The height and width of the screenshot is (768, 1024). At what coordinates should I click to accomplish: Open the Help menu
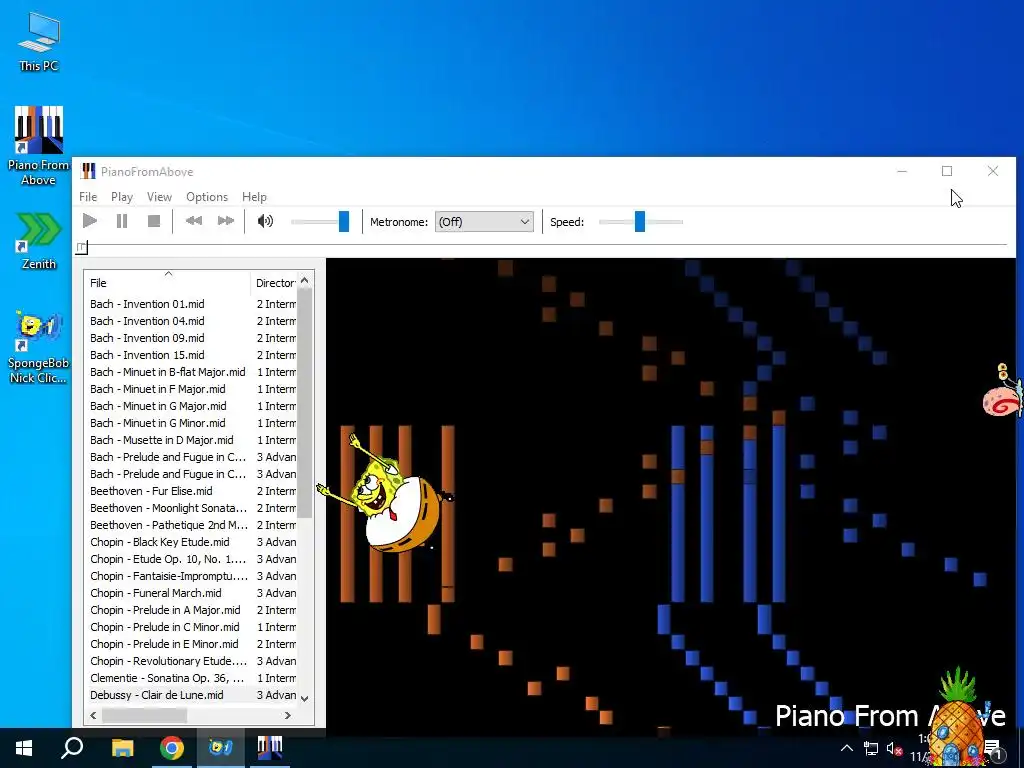click(x=254, y=197)
